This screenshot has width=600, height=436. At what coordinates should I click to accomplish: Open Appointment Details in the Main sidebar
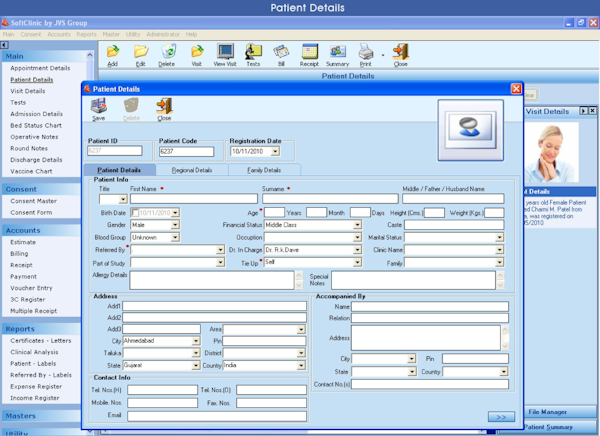click(40, 68)
